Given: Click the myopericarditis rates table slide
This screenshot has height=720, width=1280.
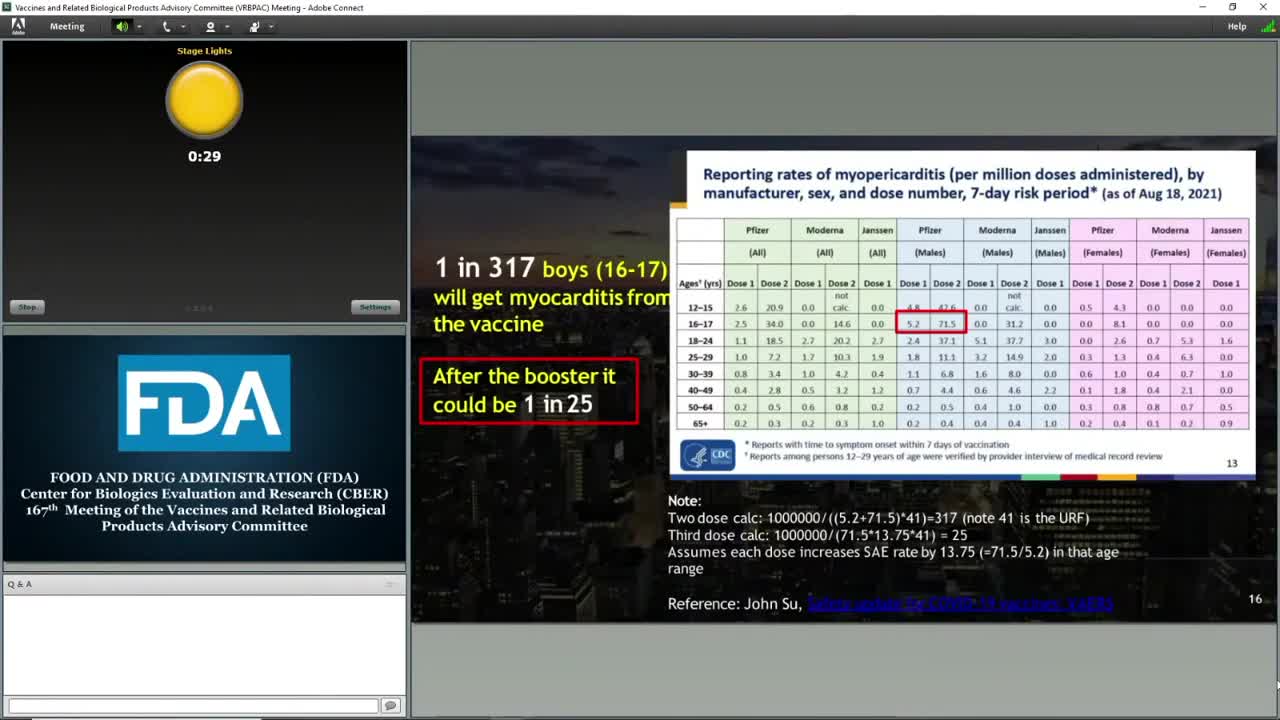Looking at the screenshot, I should coord(962,315).
